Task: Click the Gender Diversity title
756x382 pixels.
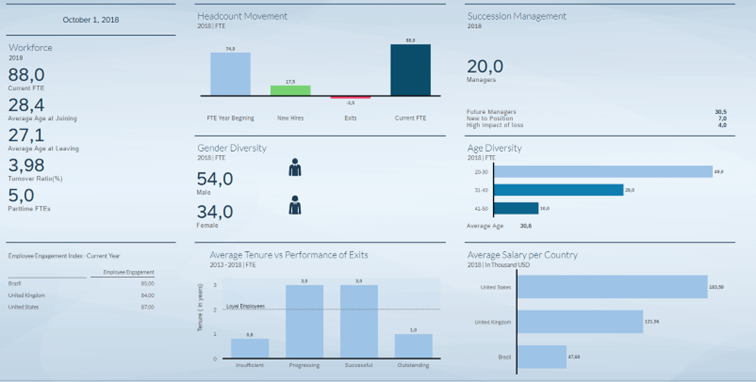Action: (232, 148)
